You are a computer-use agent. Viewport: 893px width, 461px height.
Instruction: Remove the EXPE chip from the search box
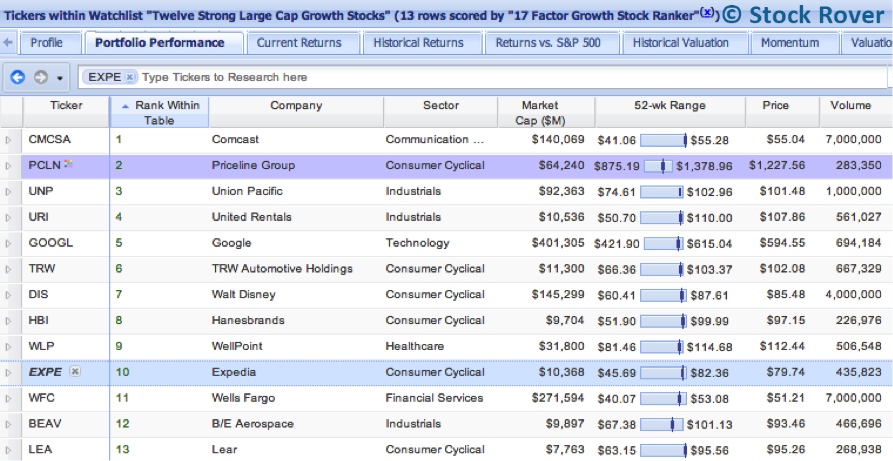(x=130, y=78)
